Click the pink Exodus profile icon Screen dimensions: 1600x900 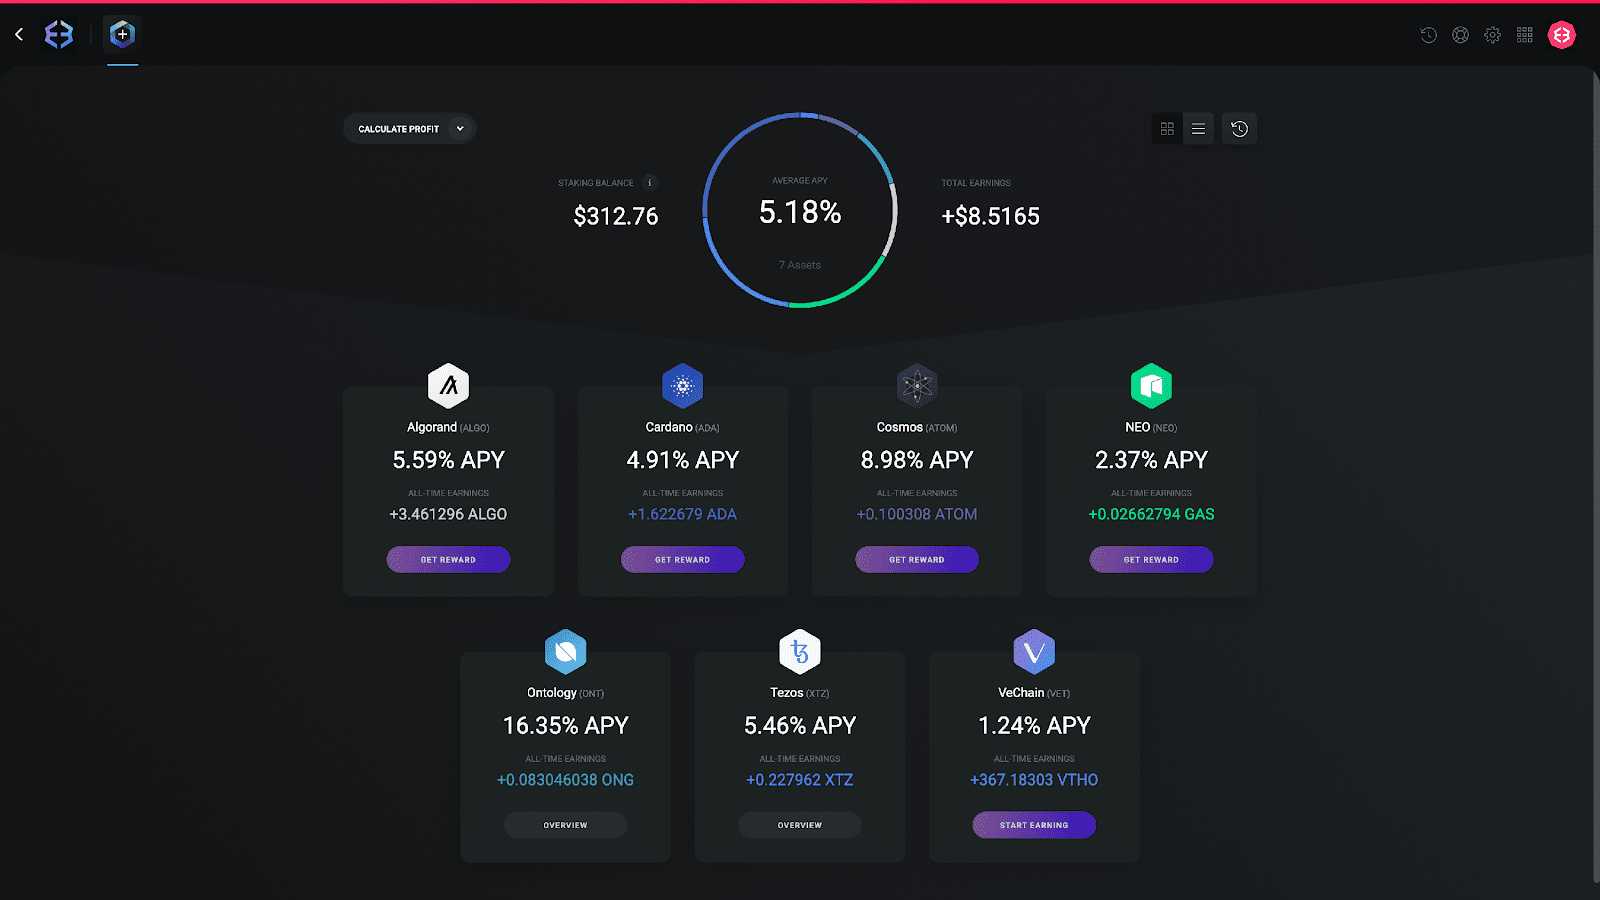coord(1561,35)
